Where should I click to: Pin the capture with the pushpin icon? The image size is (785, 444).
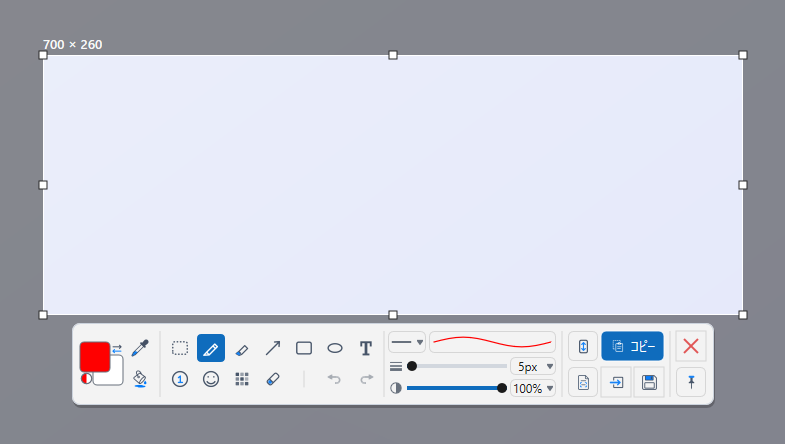click(691, 382)
